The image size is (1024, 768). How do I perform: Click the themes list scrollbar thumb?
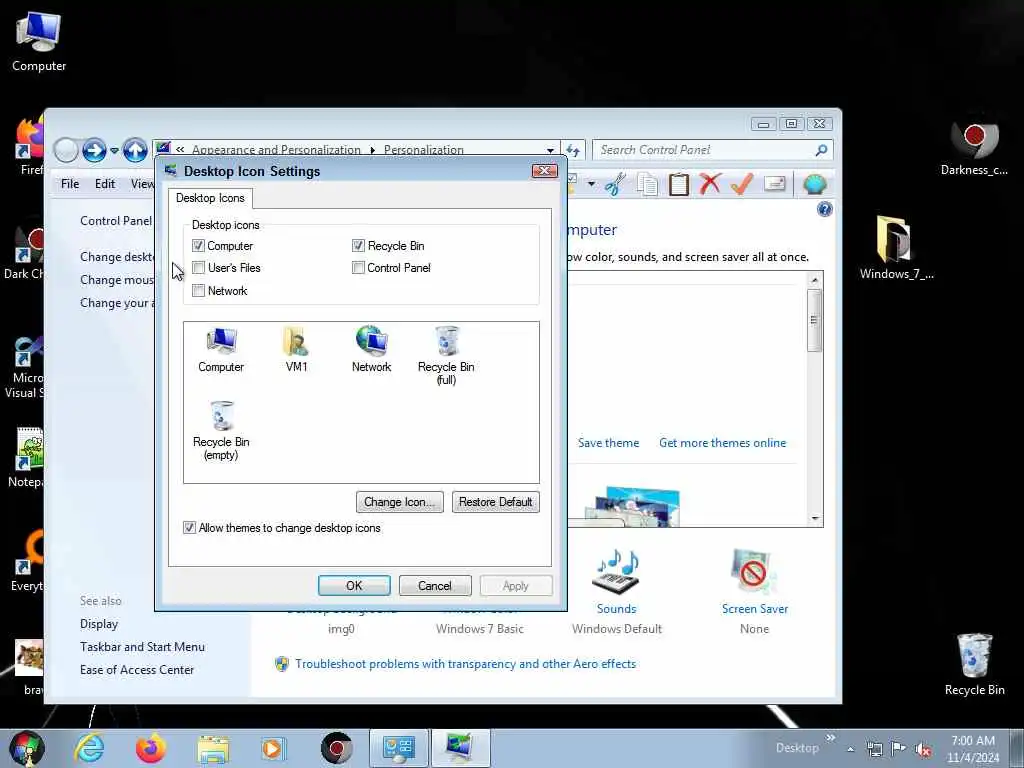814,320
